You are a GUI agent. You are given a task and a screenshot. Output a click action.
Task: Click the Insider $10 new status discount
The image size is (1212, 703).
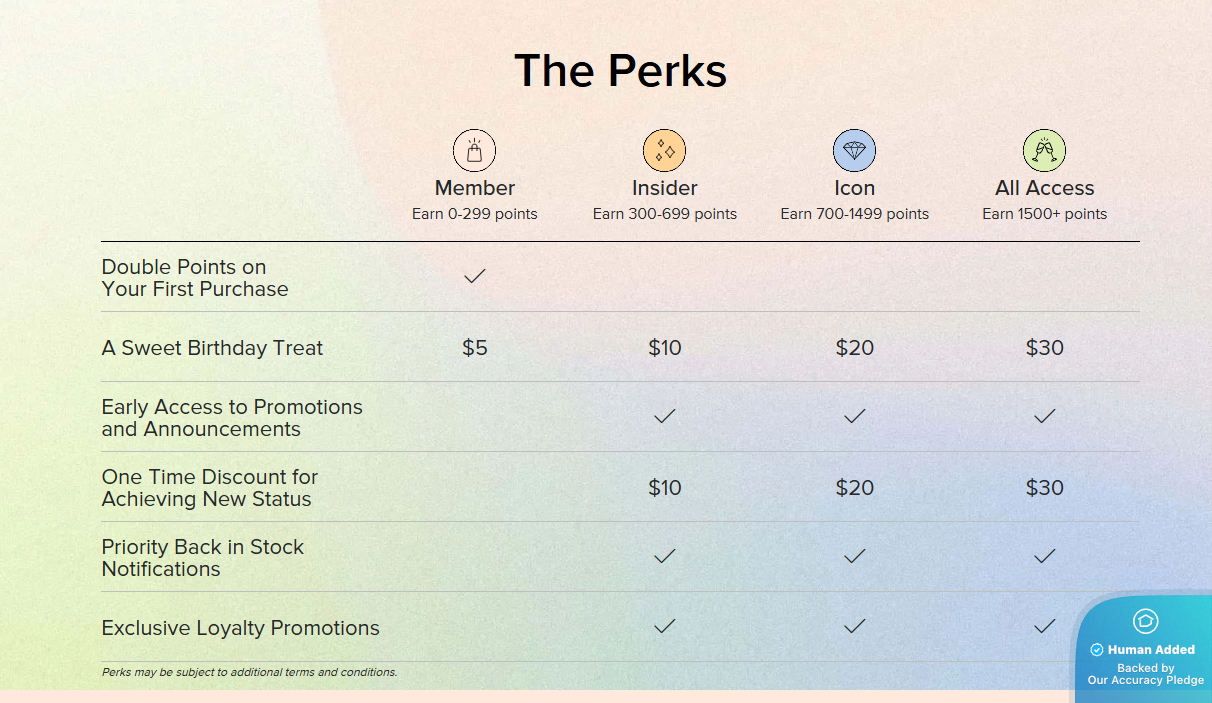664,488
